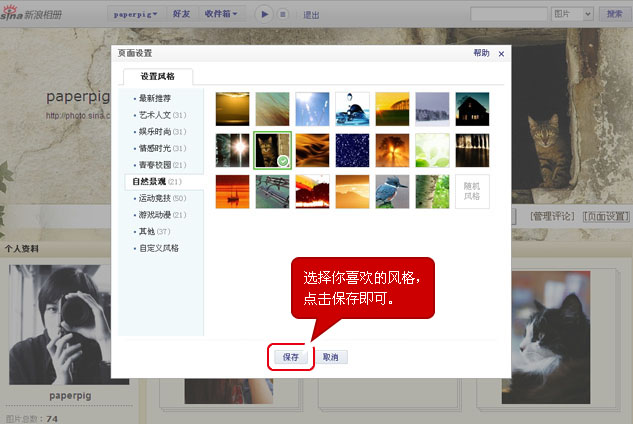Open the 管理评论 link
The width and height of the screenshot is (633, 424).
tap(552, 216)
